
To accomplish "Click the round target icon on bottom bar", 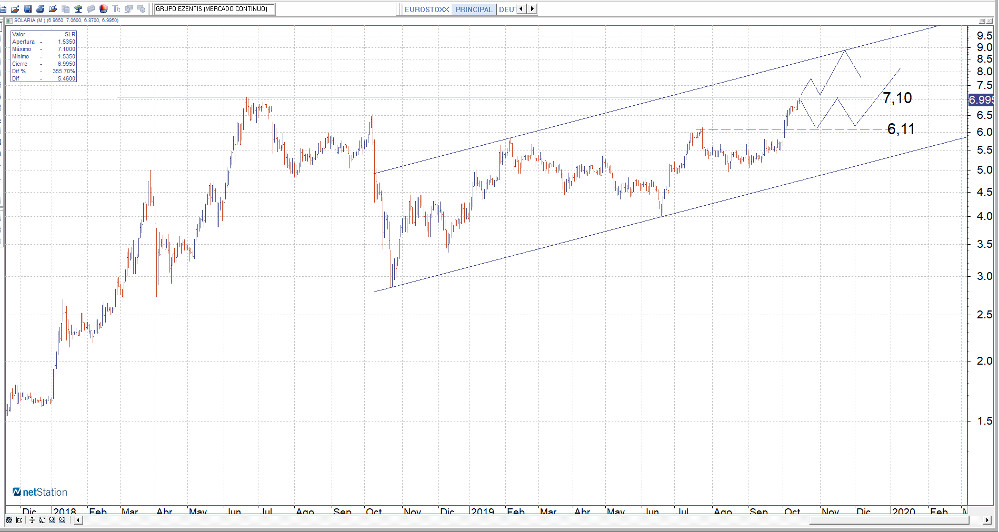I will pyautogui.click(x=9, y=520).
